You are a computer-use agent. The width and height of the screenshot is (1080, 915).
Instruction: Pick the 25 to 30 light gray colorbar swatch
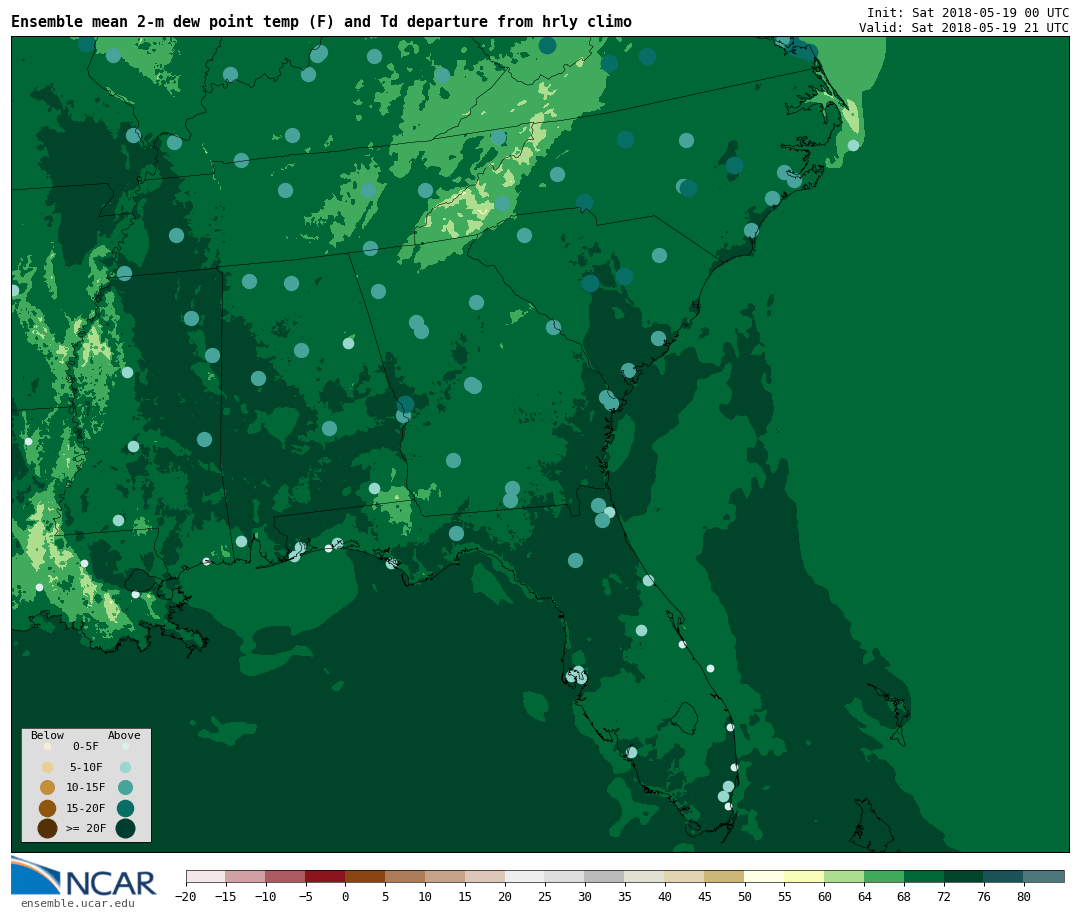pos(565,876)
